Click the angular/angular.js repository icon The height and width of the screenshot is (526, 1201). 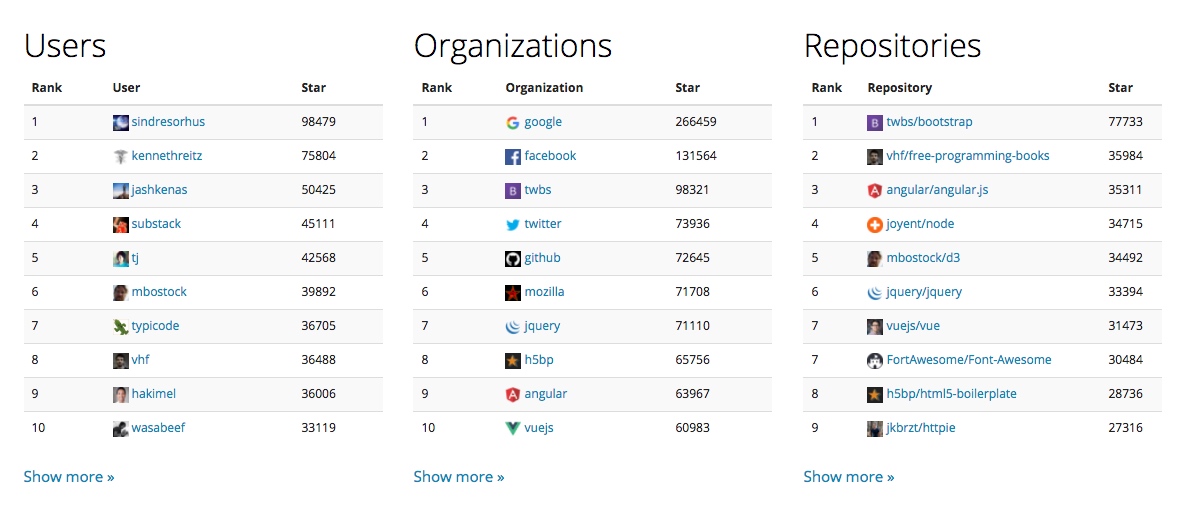click(875, 190)
